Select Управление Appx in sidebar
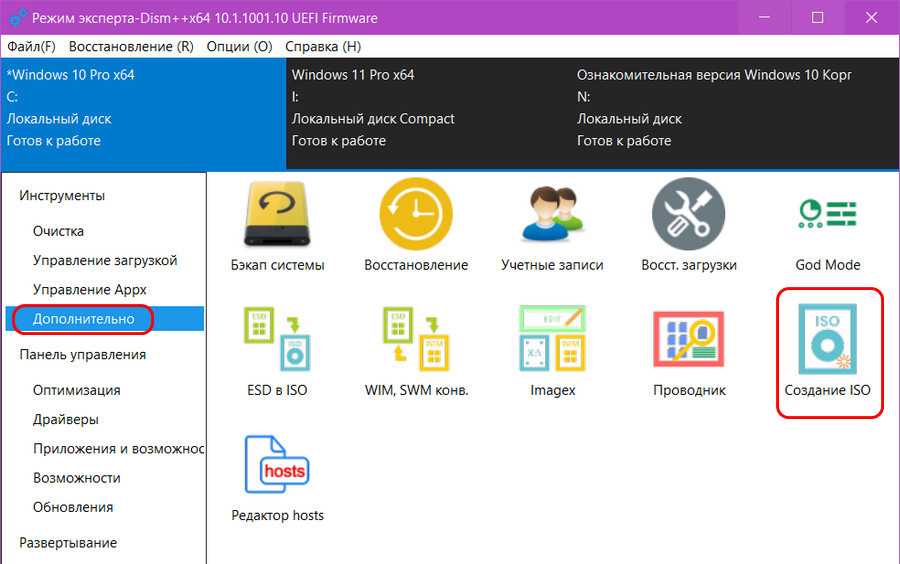The height and width of the screenshot is (564, 900). point(90,290)
